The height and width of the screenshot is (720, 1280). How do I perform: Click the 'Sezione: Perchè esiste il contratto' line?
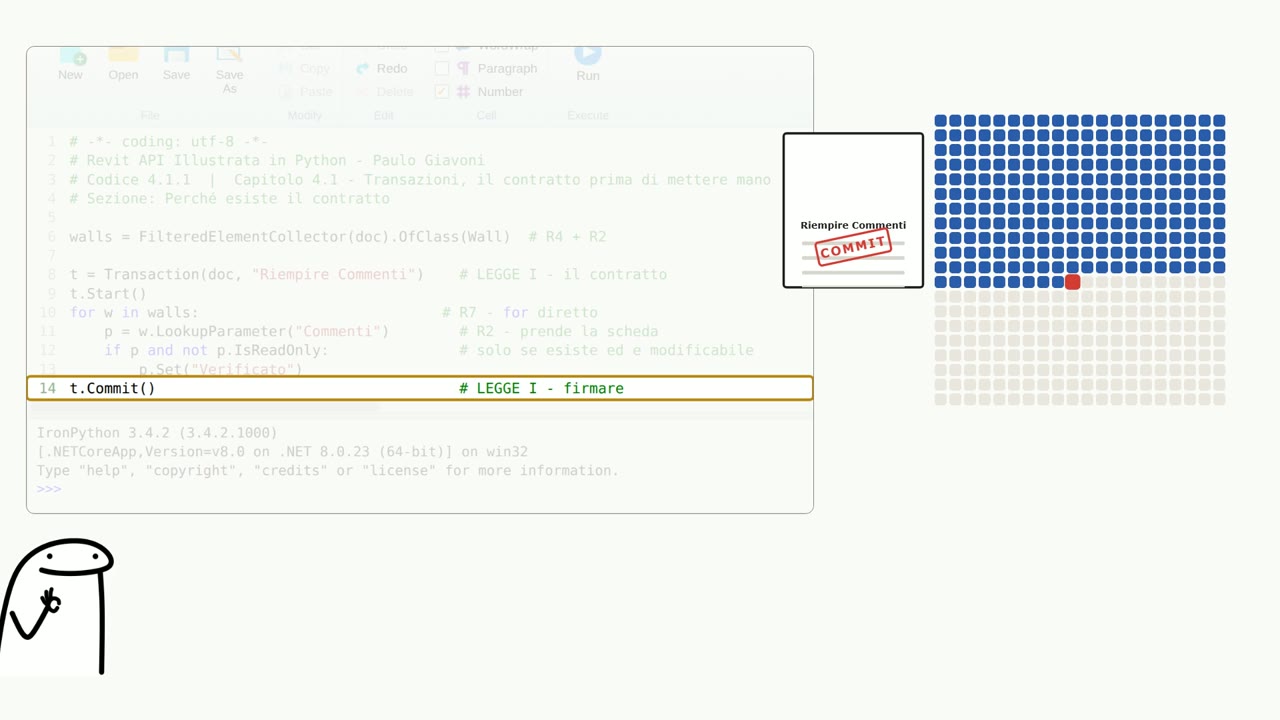point(230,198)
